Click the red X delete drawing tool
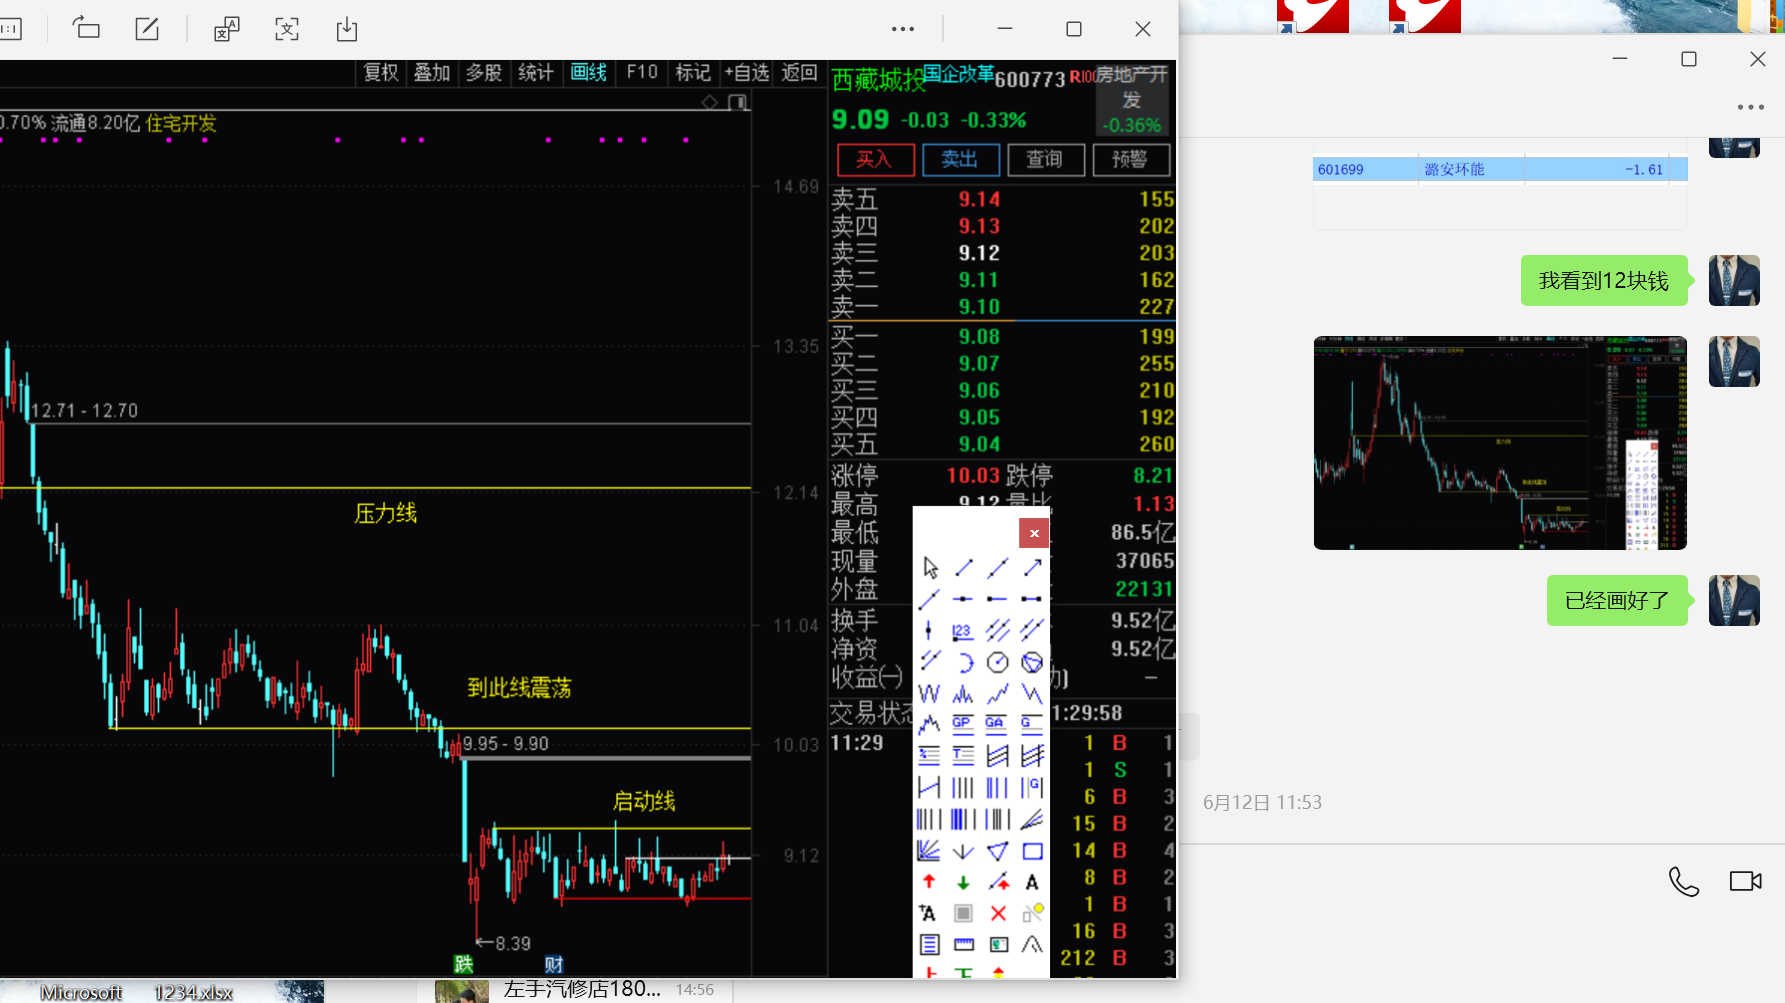Image resolution: width=1785 pixels, height=1003 pixels. [x=997, y=913]
